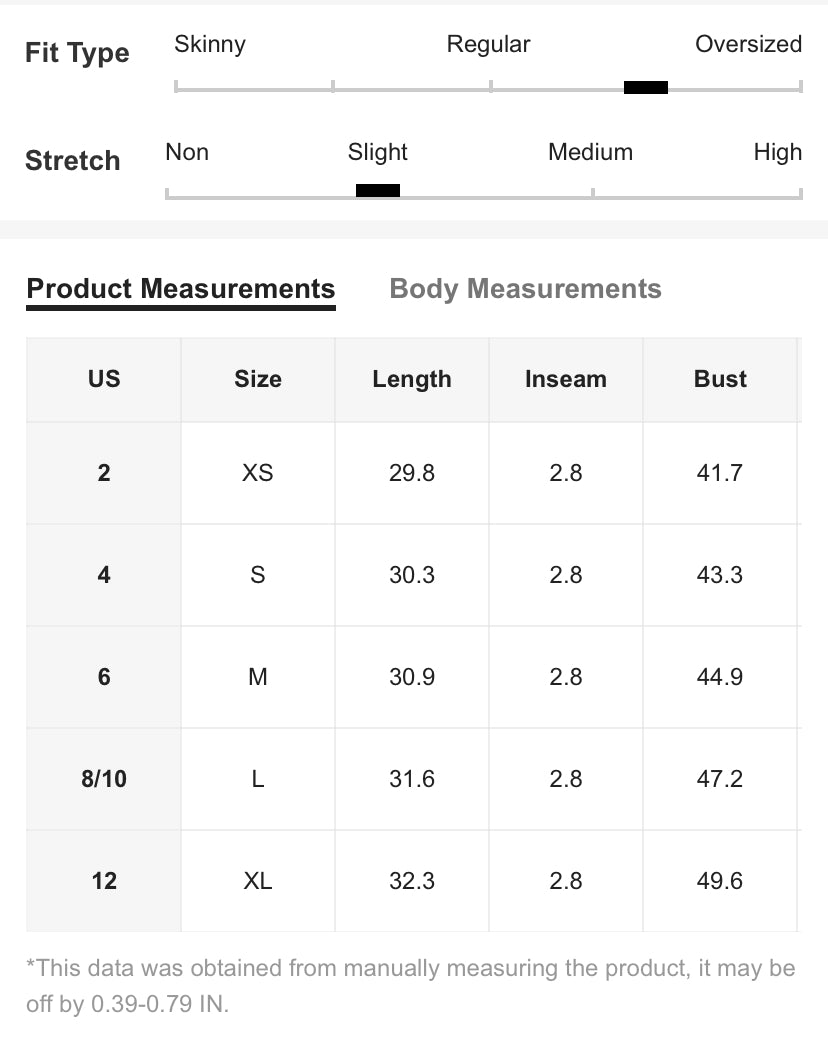Click the bust value 49.6

coord(720,881)
